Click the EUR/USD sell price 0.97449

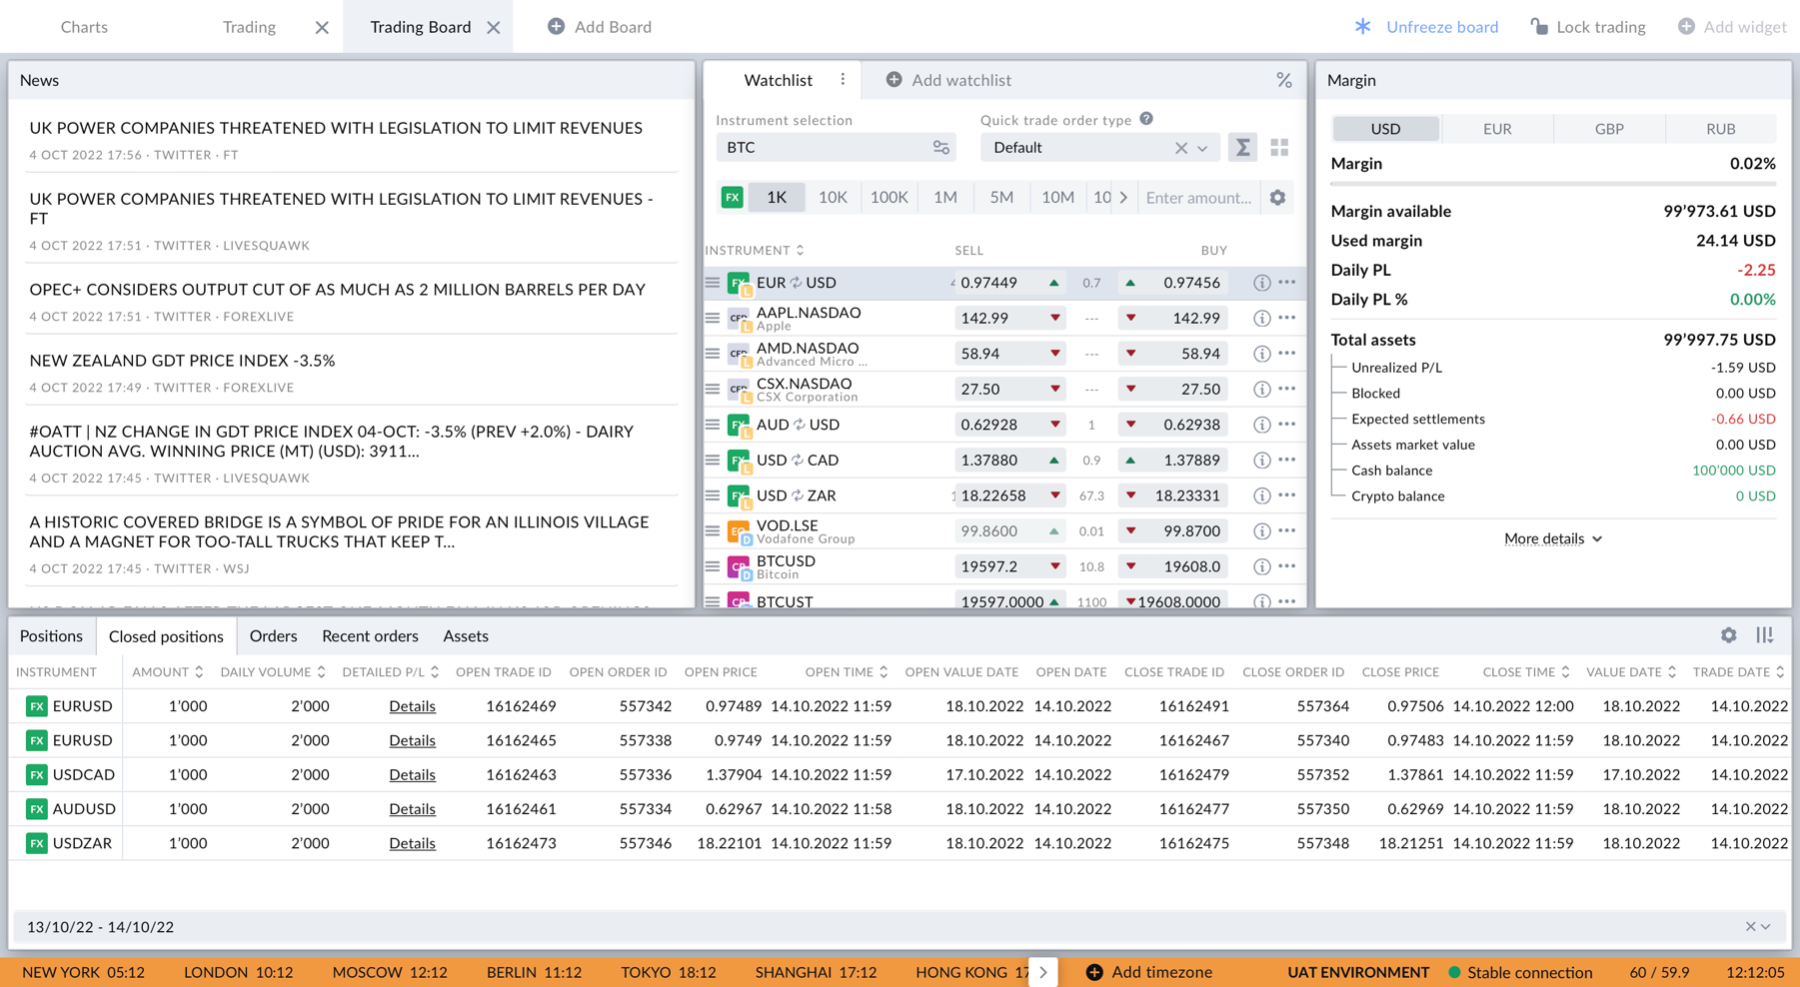pos(1008,283)
